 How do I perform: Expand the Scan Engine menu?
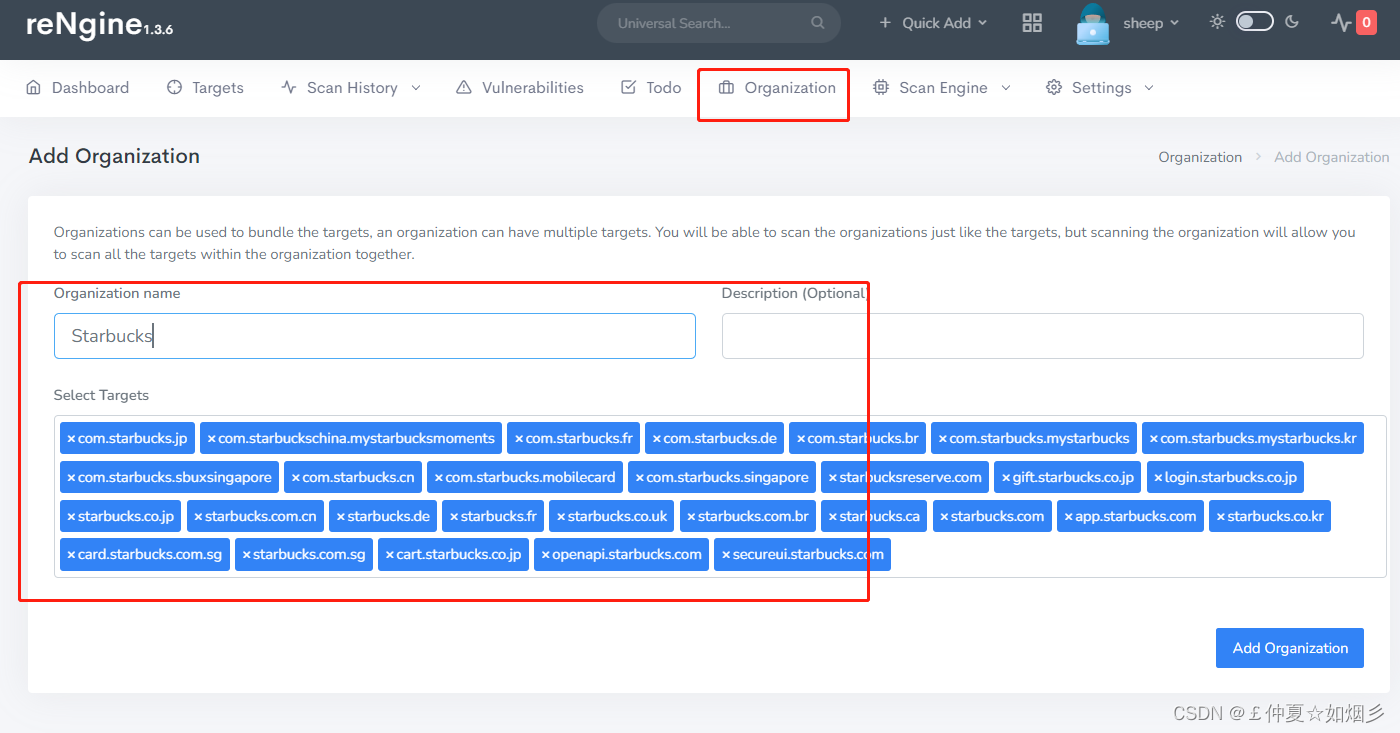pyautogui.click(x=942, y=88)
